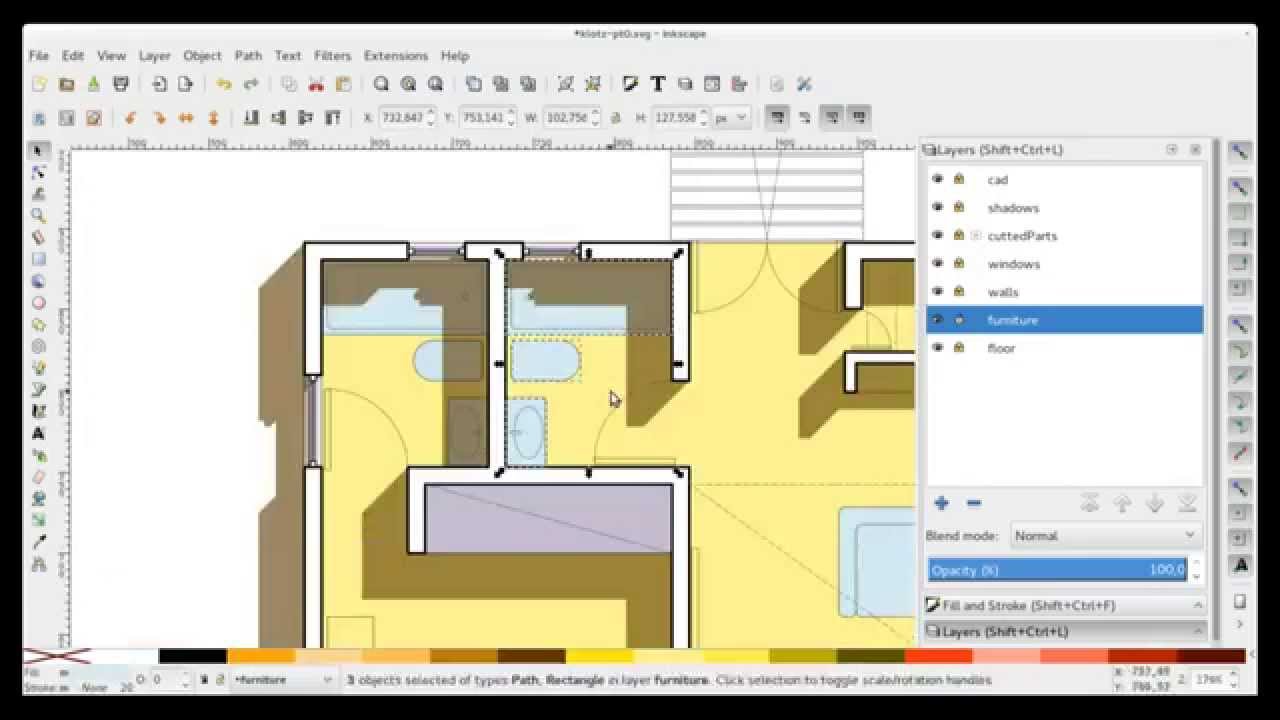Click the Print document icon
Image resolution: width=1280 pixels, height=720 pixels.
click(121, 85)
